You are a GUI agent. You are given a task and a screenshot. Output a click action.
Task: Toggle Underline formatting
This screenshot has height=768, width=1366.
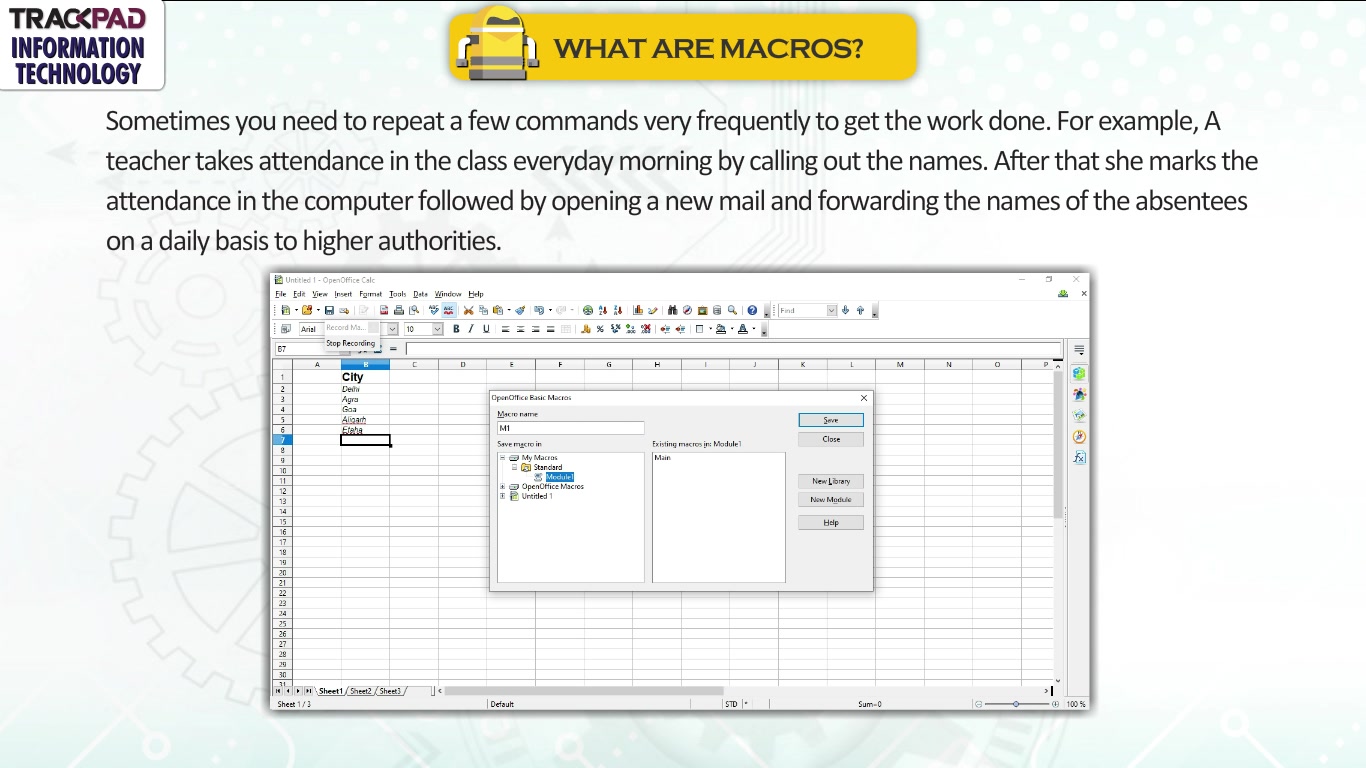[486, 329]
